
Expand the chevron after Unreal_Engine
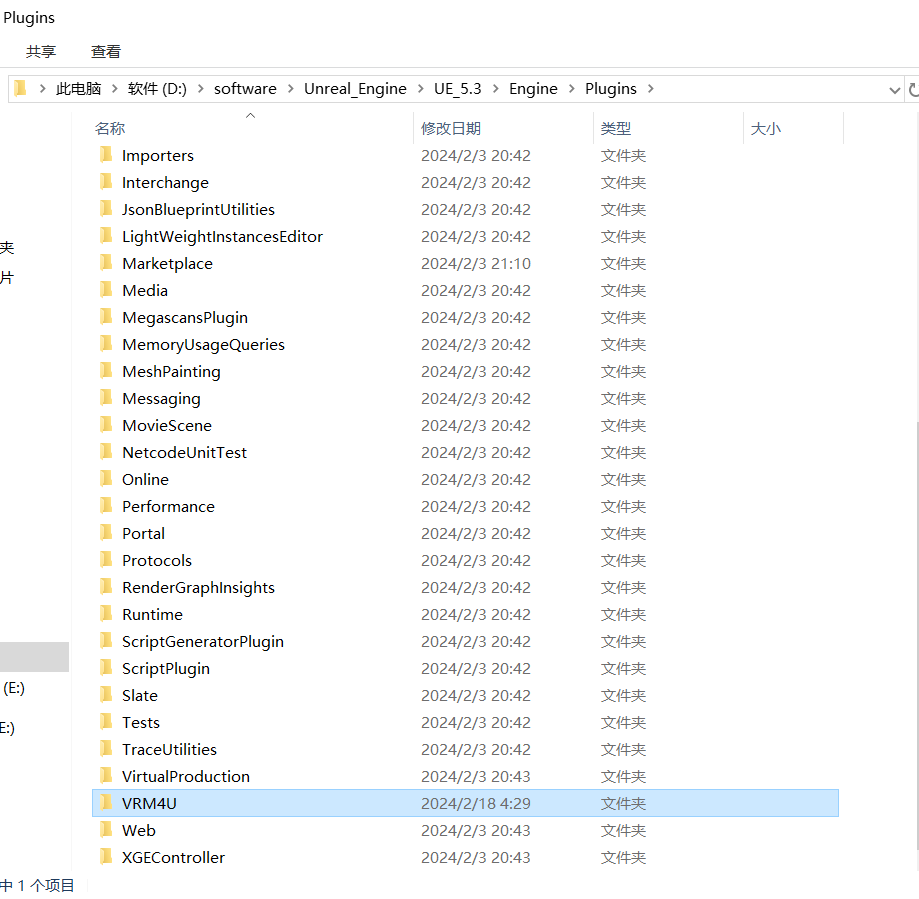(421, 88)
